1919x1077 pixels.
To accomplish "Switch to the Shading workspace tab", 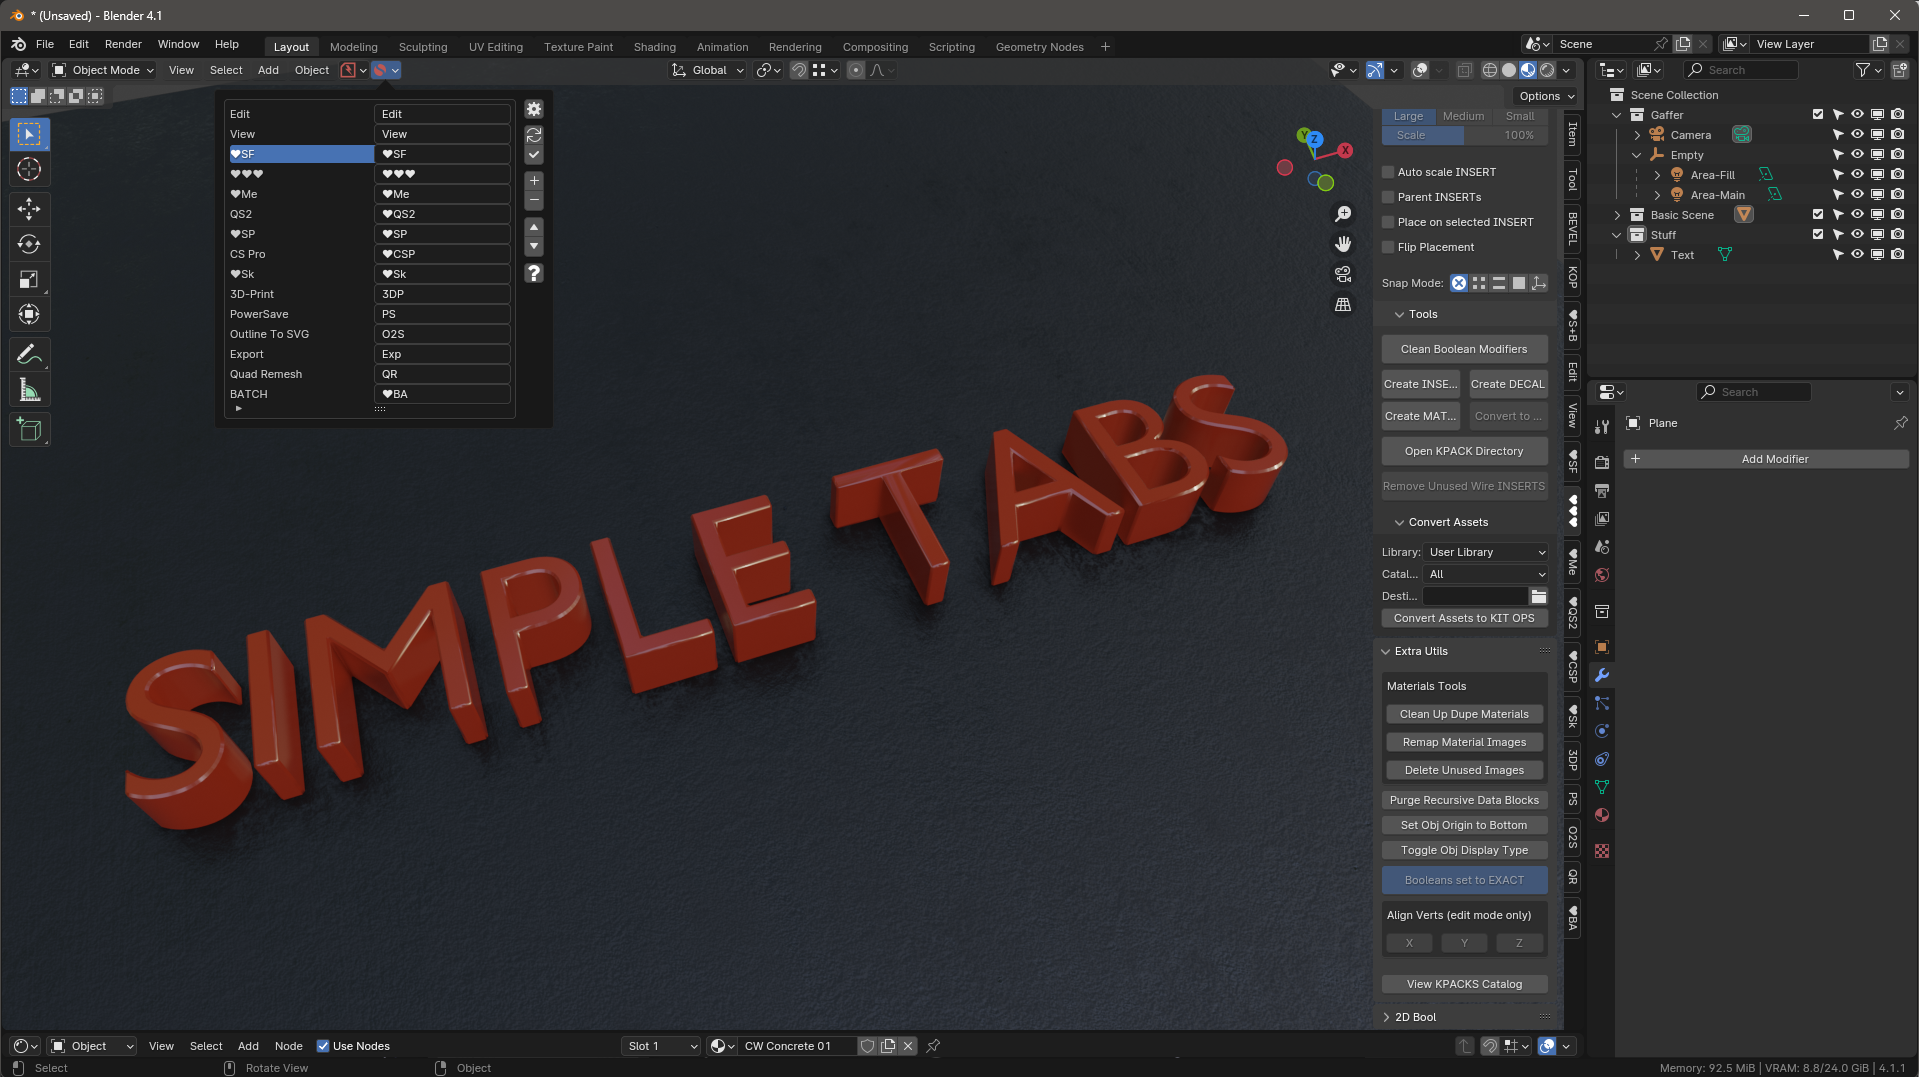I will (x=654, y=46).
